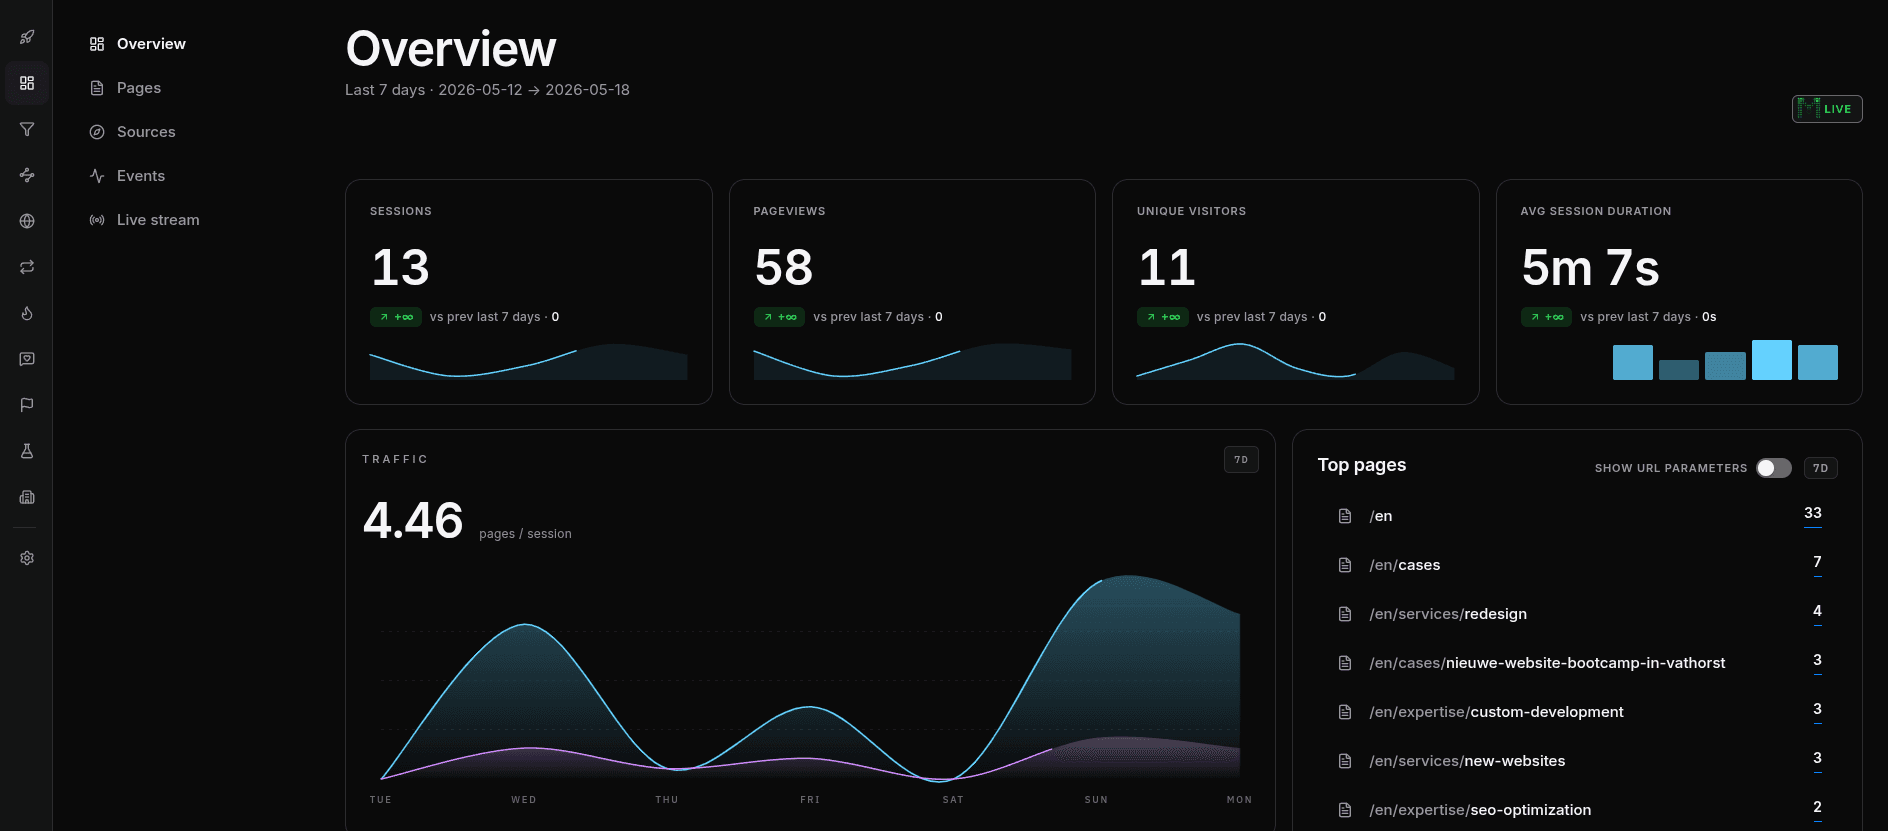The width and height of the screenshot is (1888, 831).
Task: Click the Avg Session Duration value 5m 7s
Action: [x=1590, y=268]
